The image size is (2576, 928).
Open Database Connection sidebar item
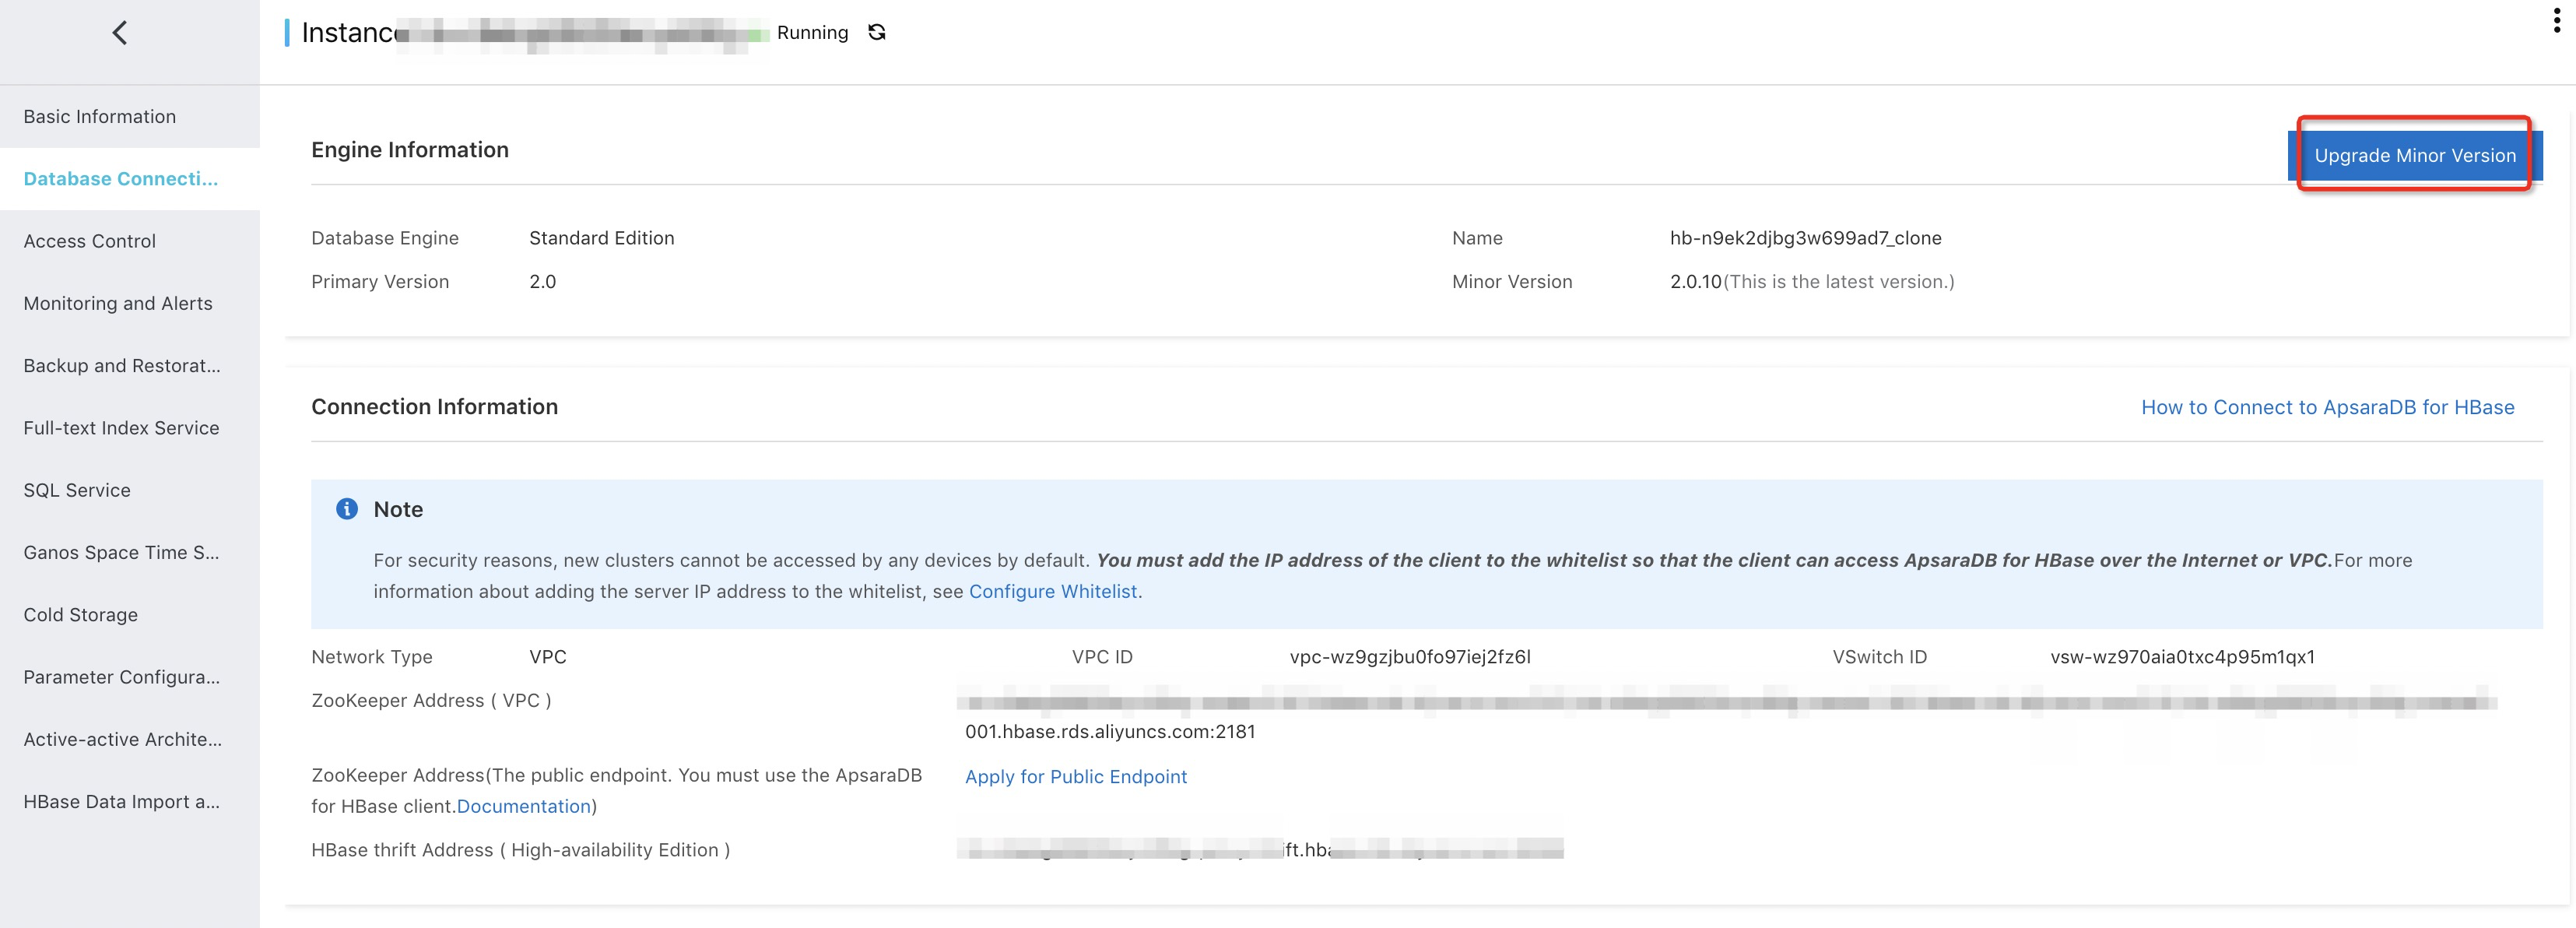pos(120,179)
